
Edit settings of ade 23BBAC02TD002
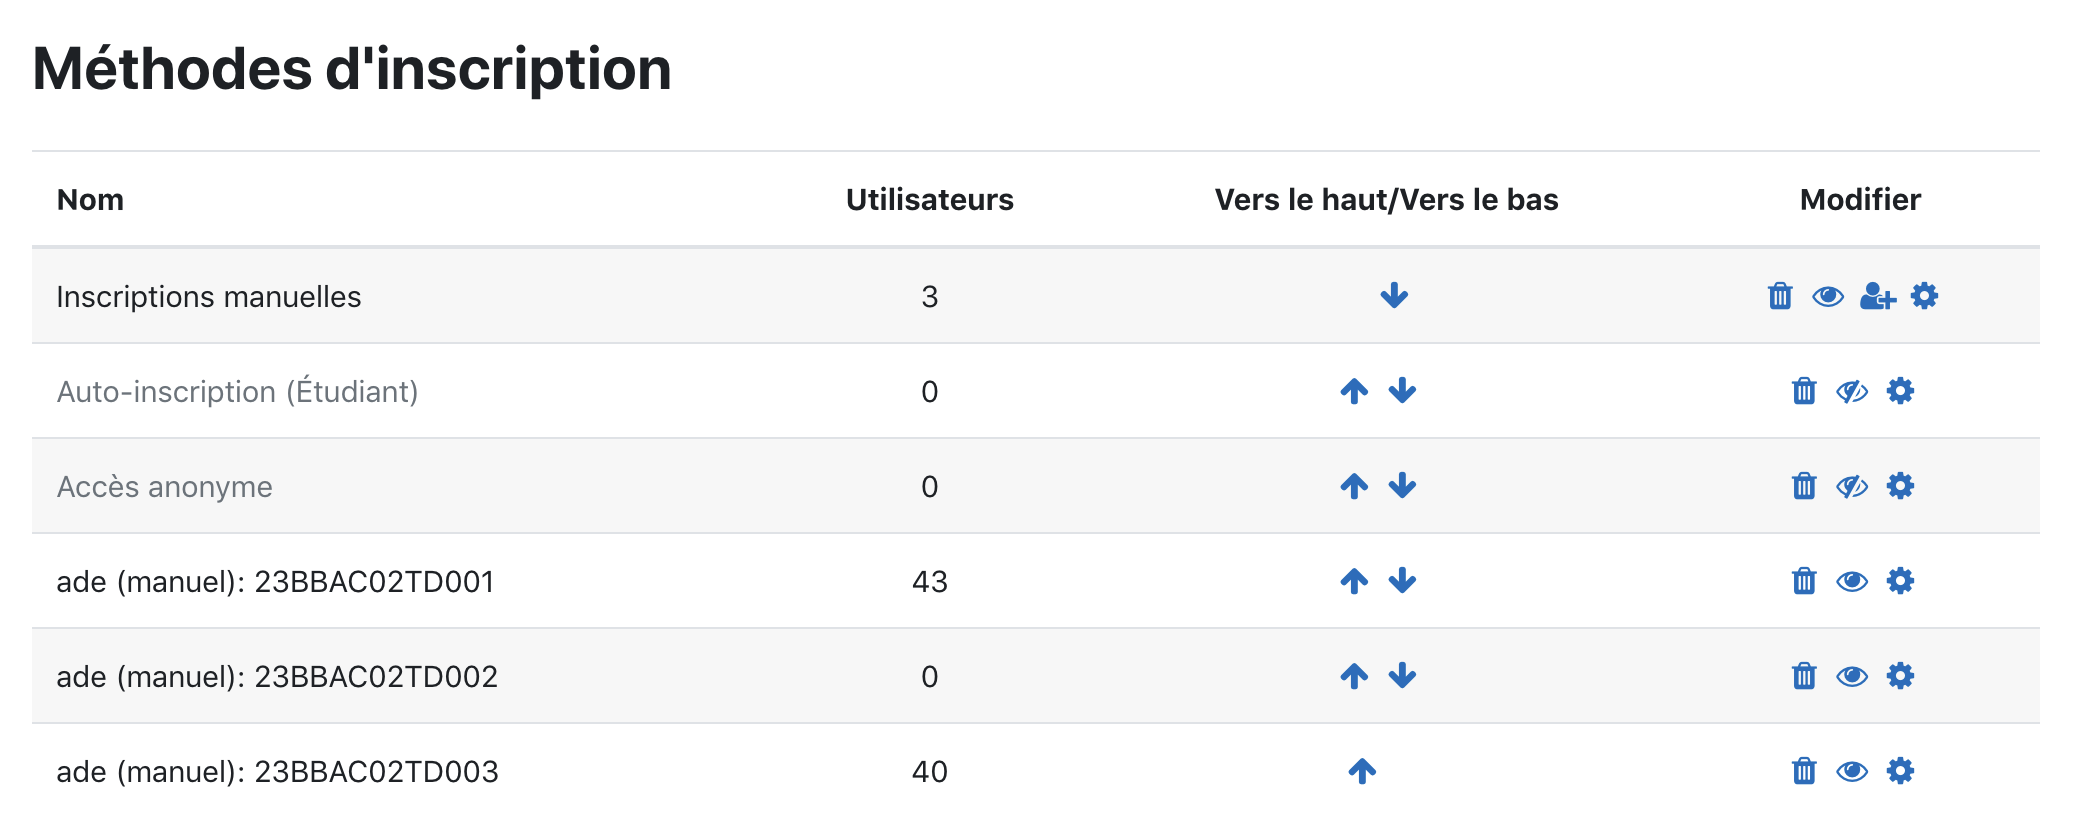(x=1900, y=676)
